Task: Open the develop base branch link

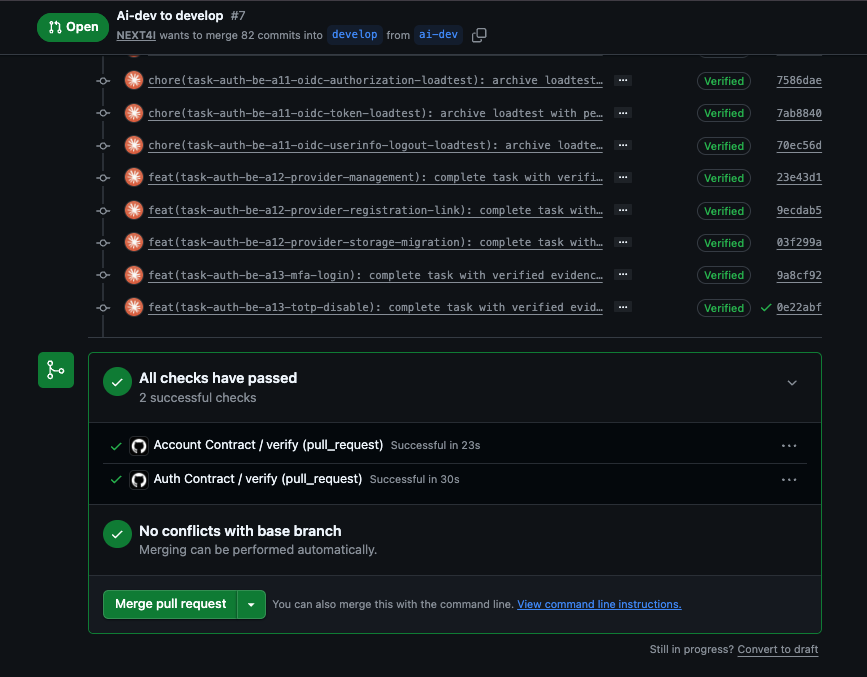Action: pyautogui.click(x=354, y=34)
